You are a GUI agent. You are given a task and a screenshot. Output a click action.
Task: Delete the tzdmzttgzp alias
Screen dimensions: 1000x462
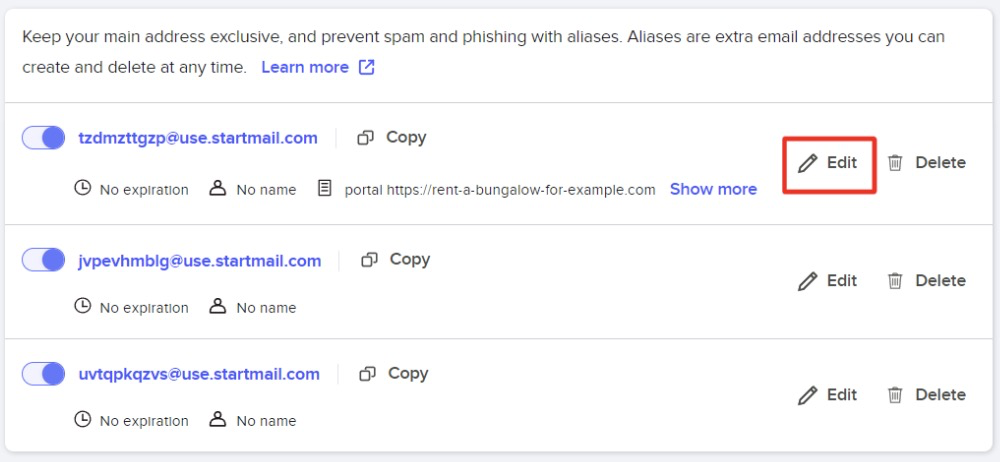point(927,163)
